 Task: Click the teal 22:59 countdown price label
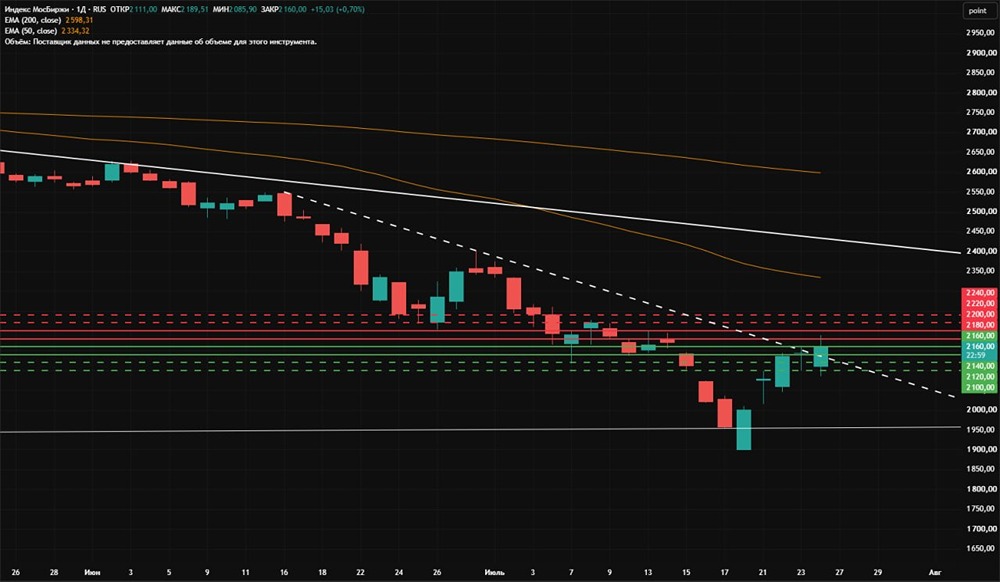click(980, 355)
